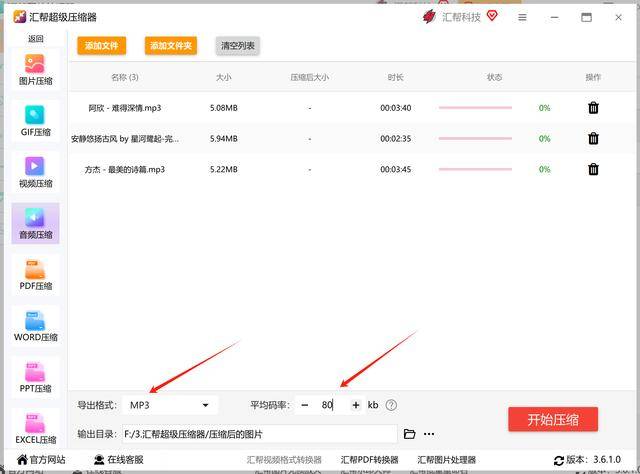Click progress bar of 阿欣 - 难得深情.mp3

(475, 108)
